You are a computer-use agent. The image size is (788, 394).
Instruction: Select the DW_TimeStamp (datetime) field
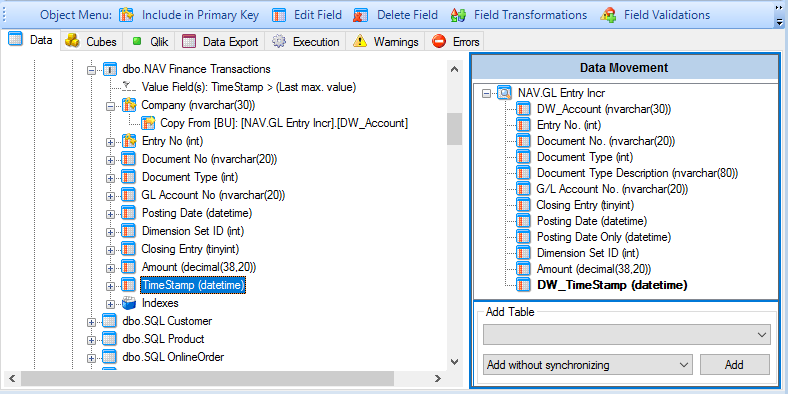pyautogui.click(x=612, y=285)
